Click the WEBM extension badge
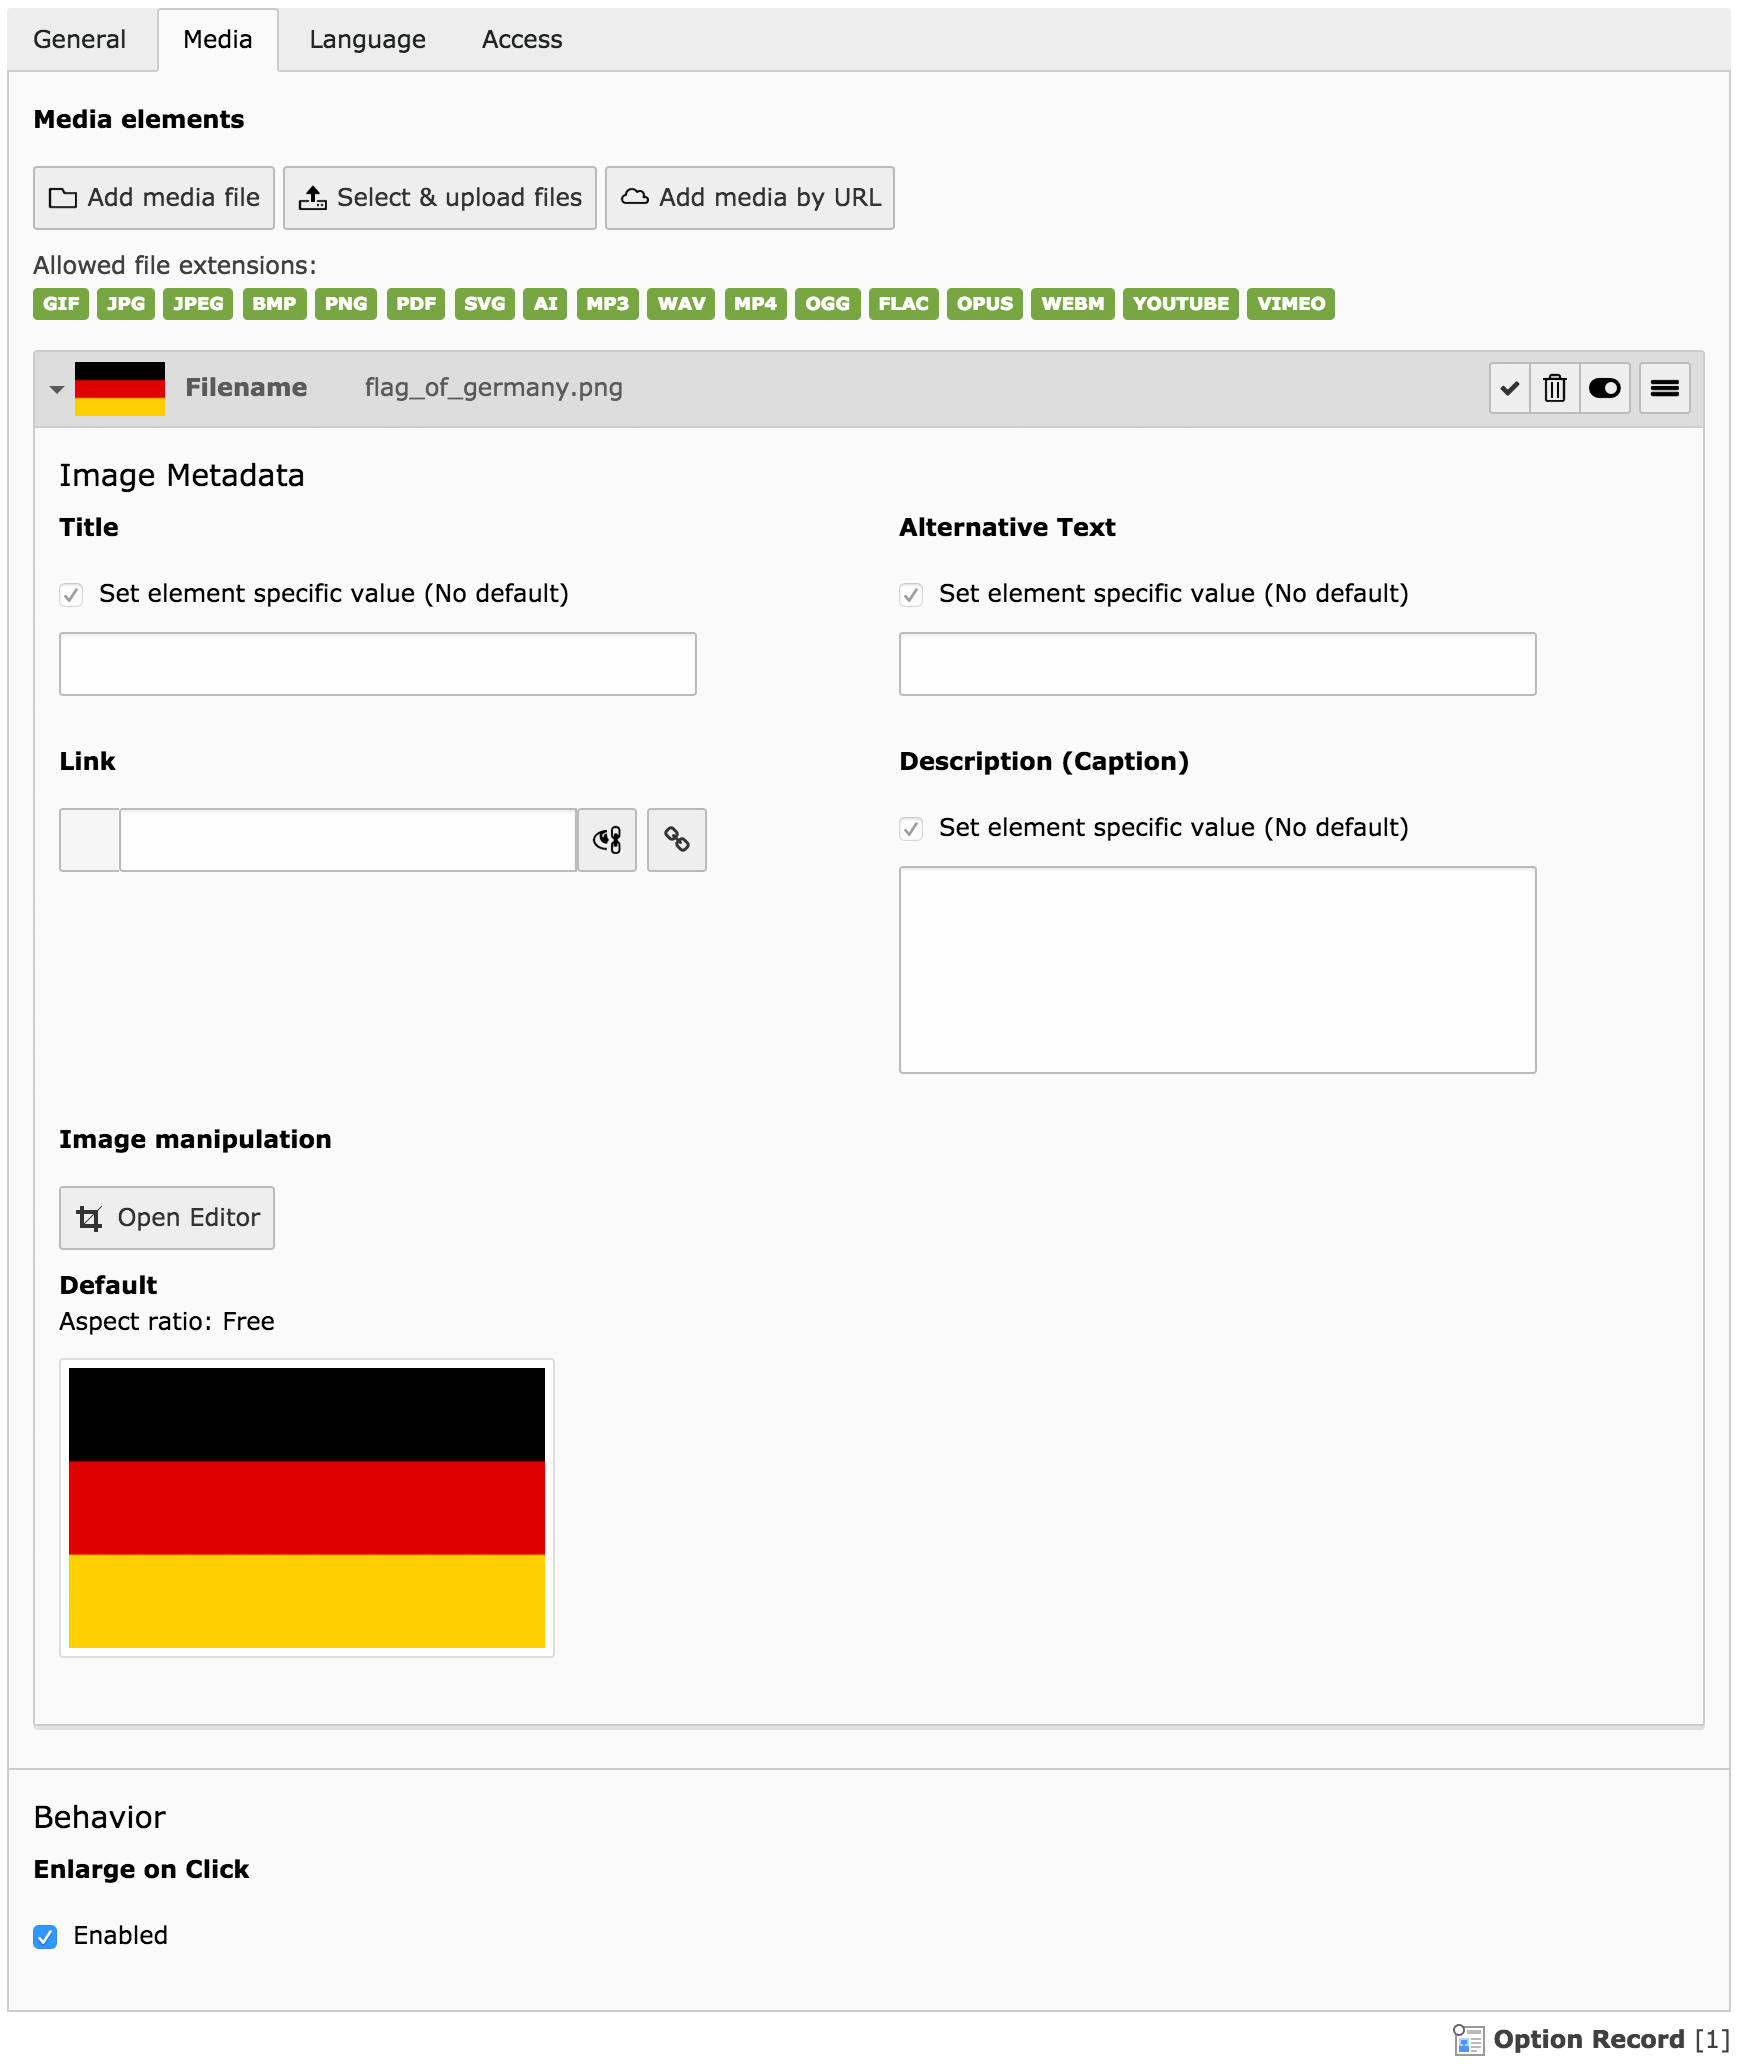The width and height of the screenshot is (1738, 2067). tap(1073, 304)
